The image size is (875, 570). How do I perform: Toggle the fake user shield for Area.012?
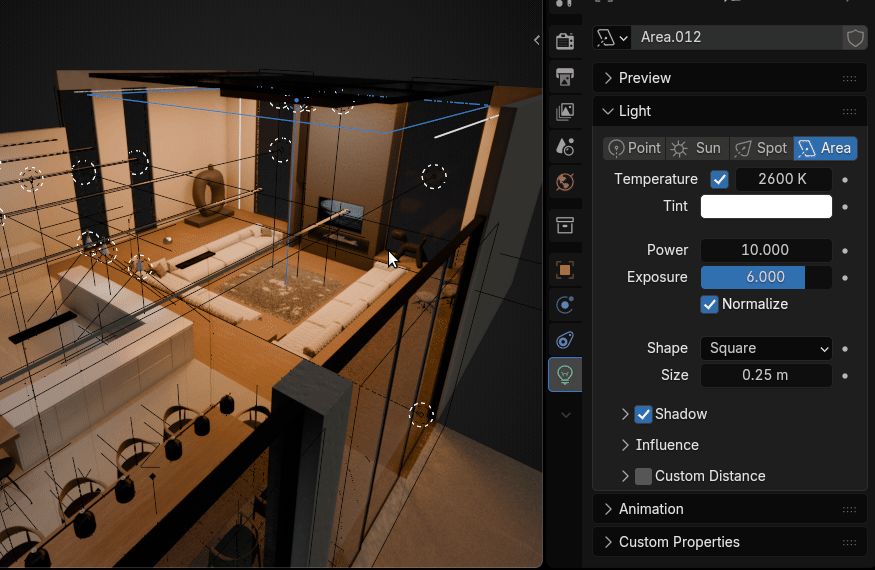coord(855,38)
